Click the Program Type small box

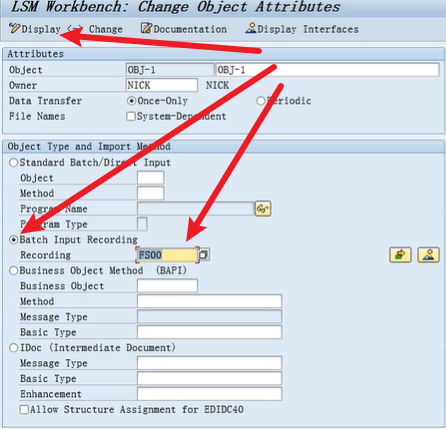(142, 224)
